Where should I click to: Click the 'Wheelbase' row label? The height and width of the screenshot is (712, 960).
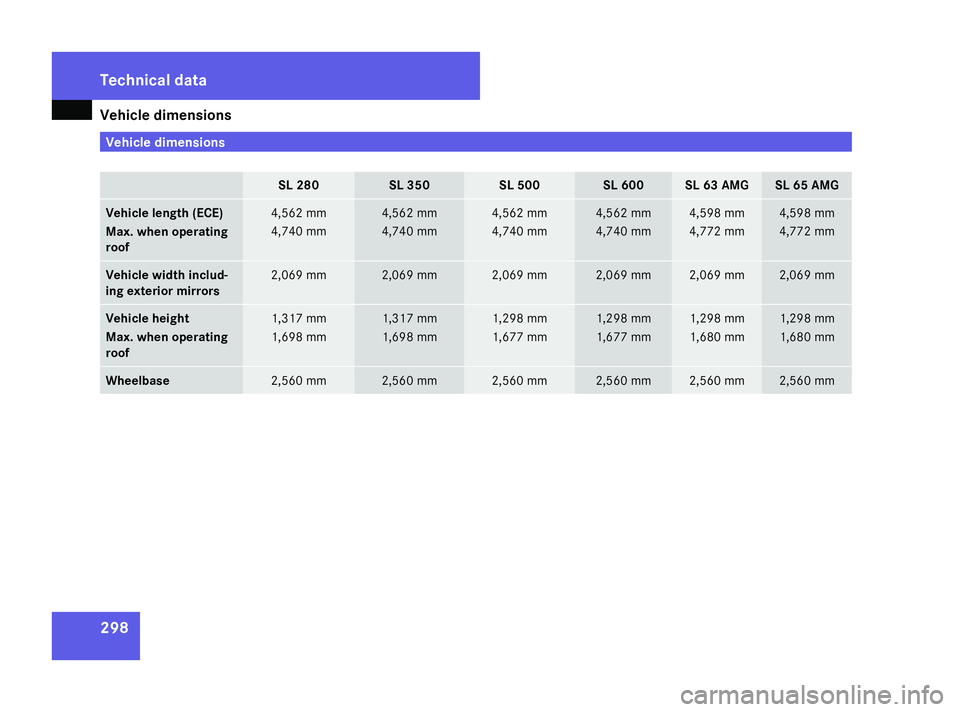[137, 381]
